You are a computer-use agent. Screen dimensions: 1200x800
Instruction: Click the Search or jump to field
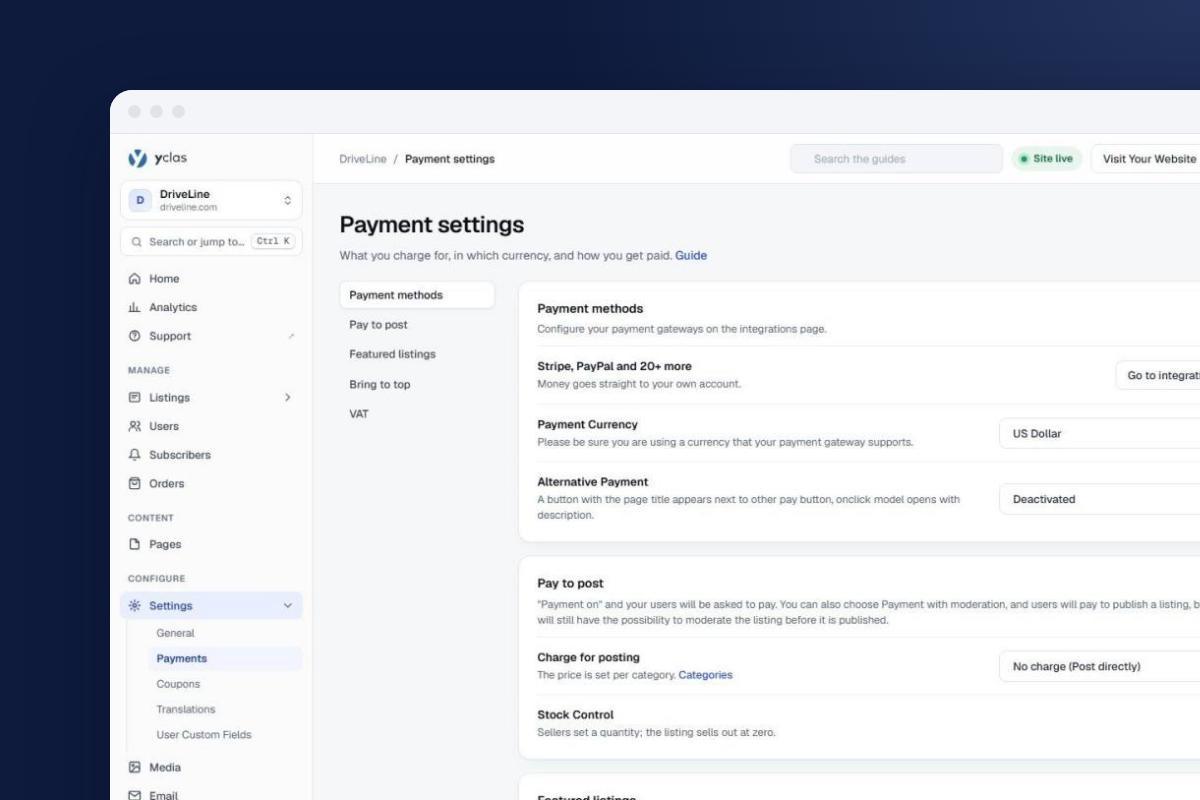[211, 242]
